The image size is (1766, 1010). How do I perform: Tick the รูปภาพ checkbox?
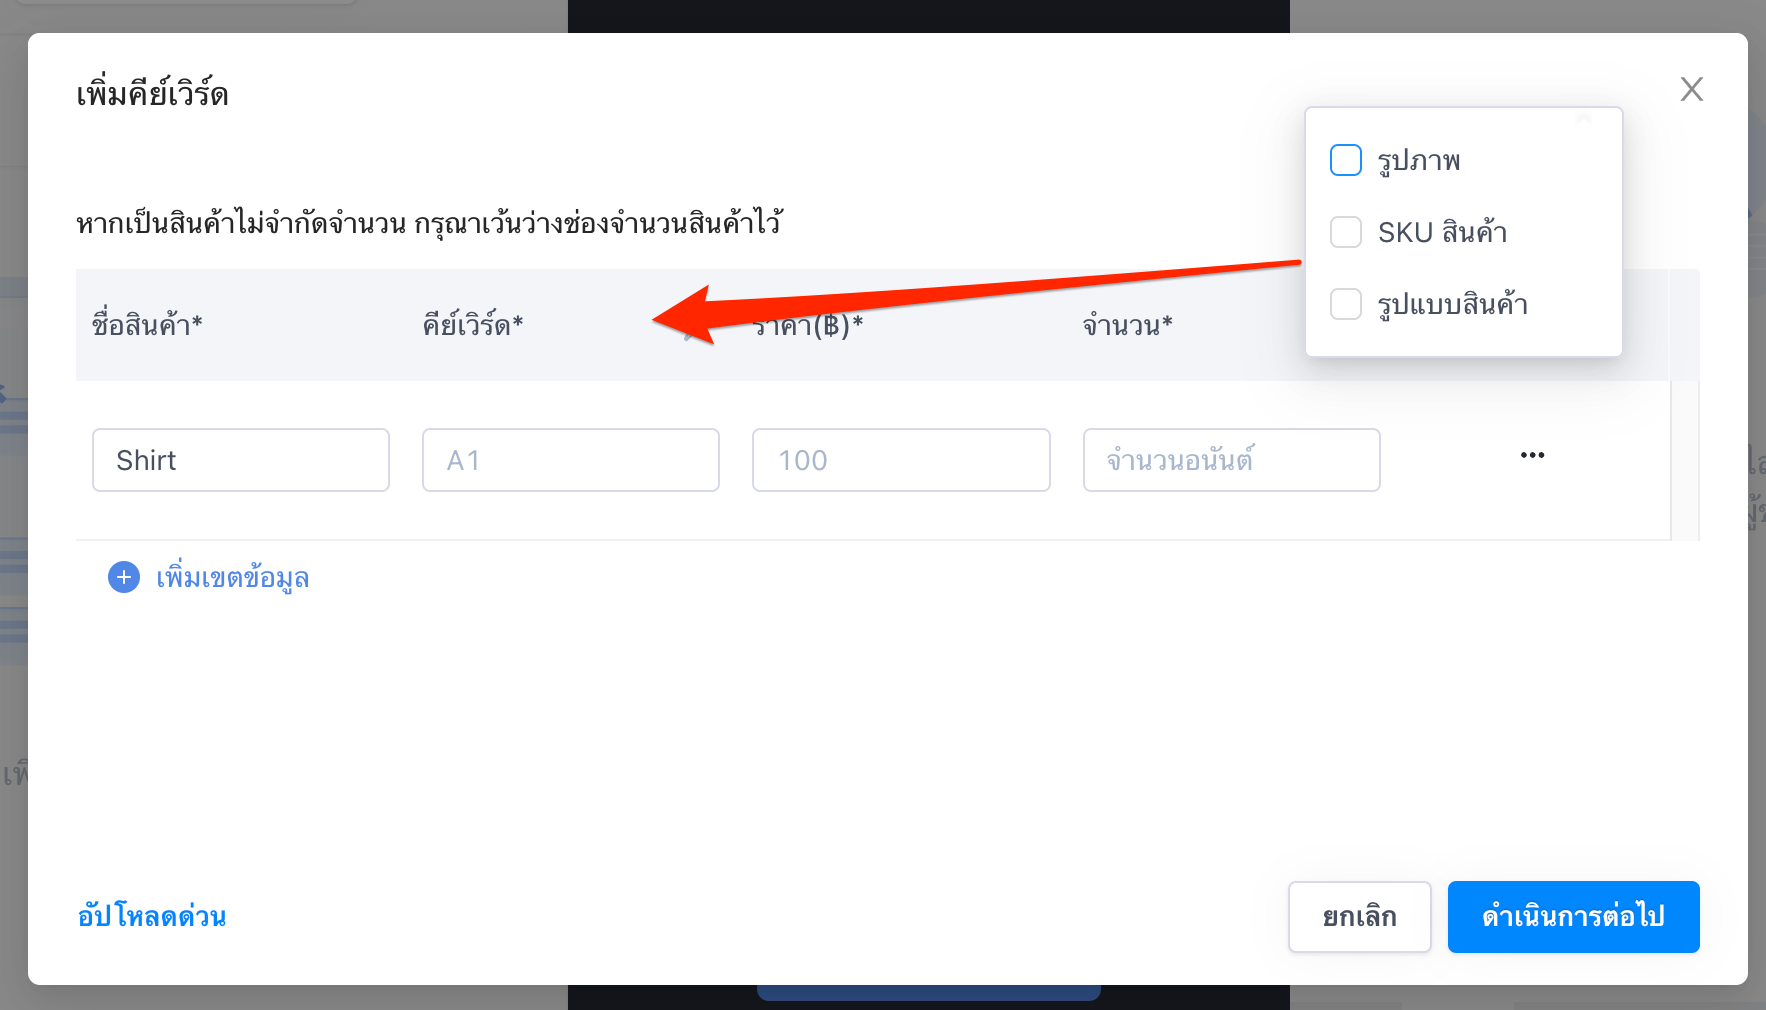[x=1346, y=160]
